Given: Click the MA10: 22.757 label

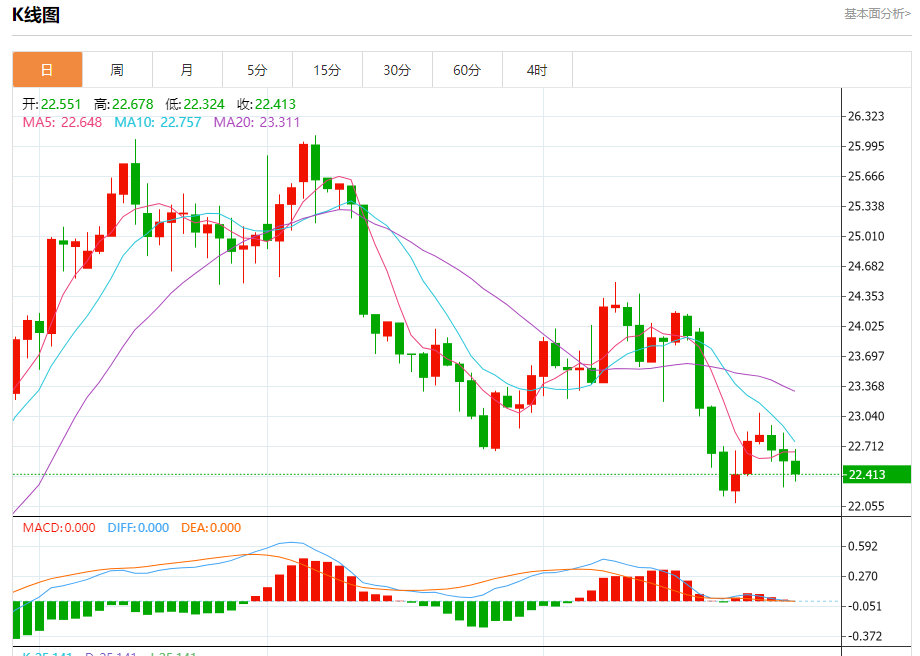Looking at the screenshot, I should (158, 122).
